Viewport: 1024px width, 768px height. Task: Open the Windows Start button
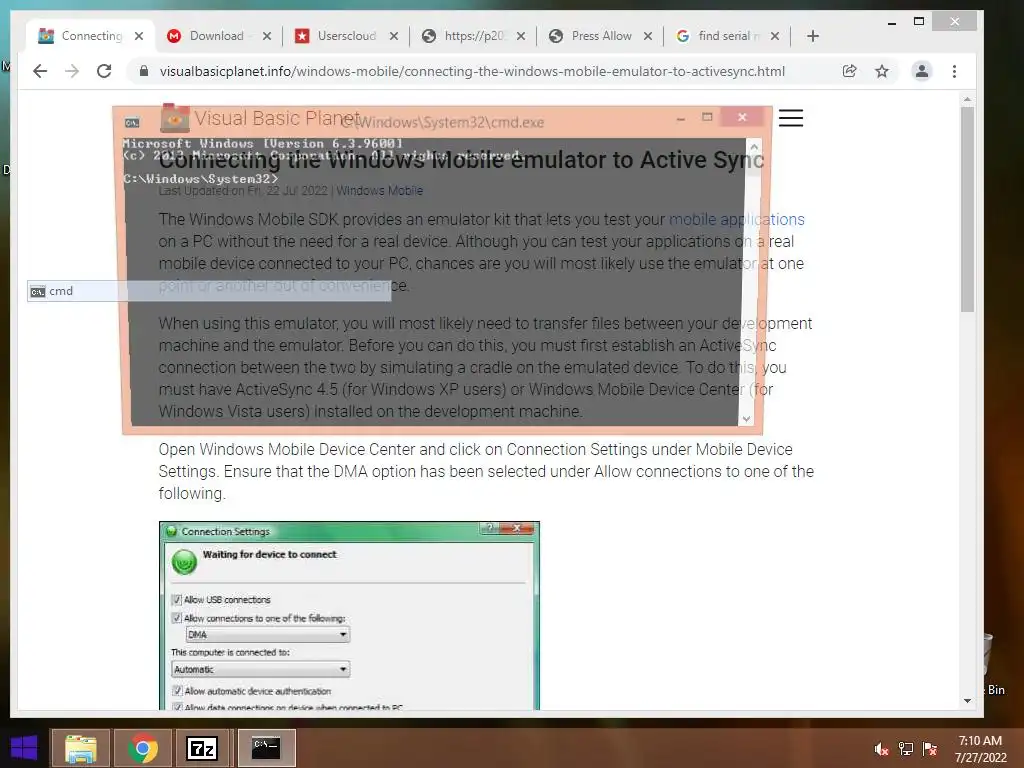coord(24,748)
